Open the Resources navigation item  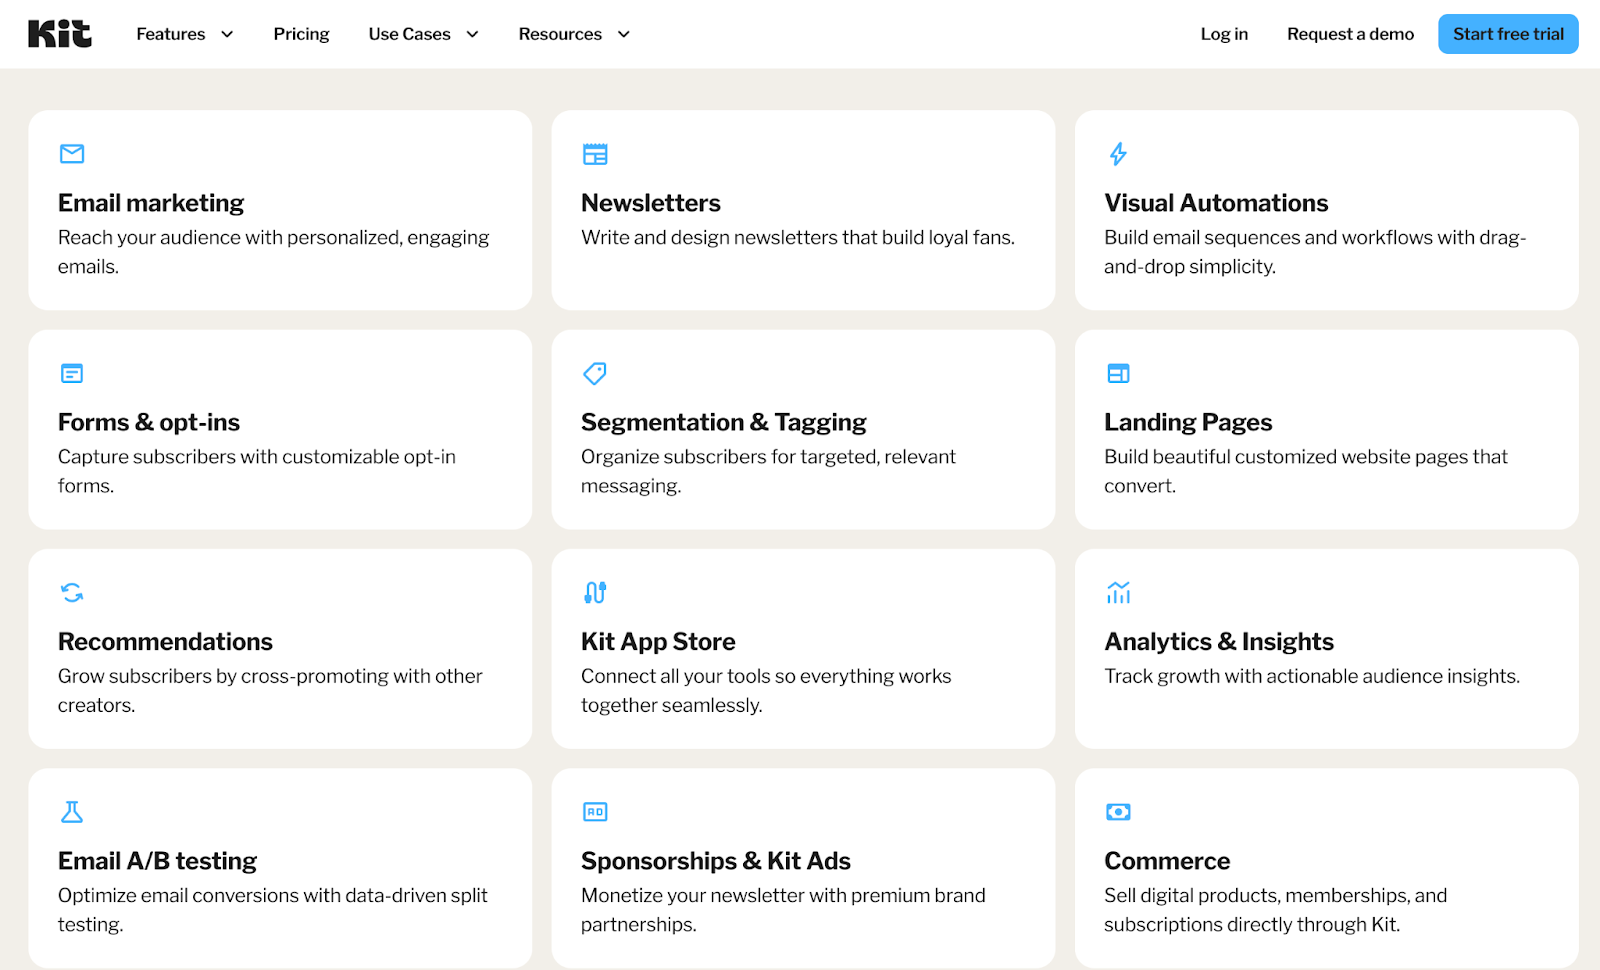[560, 34]
